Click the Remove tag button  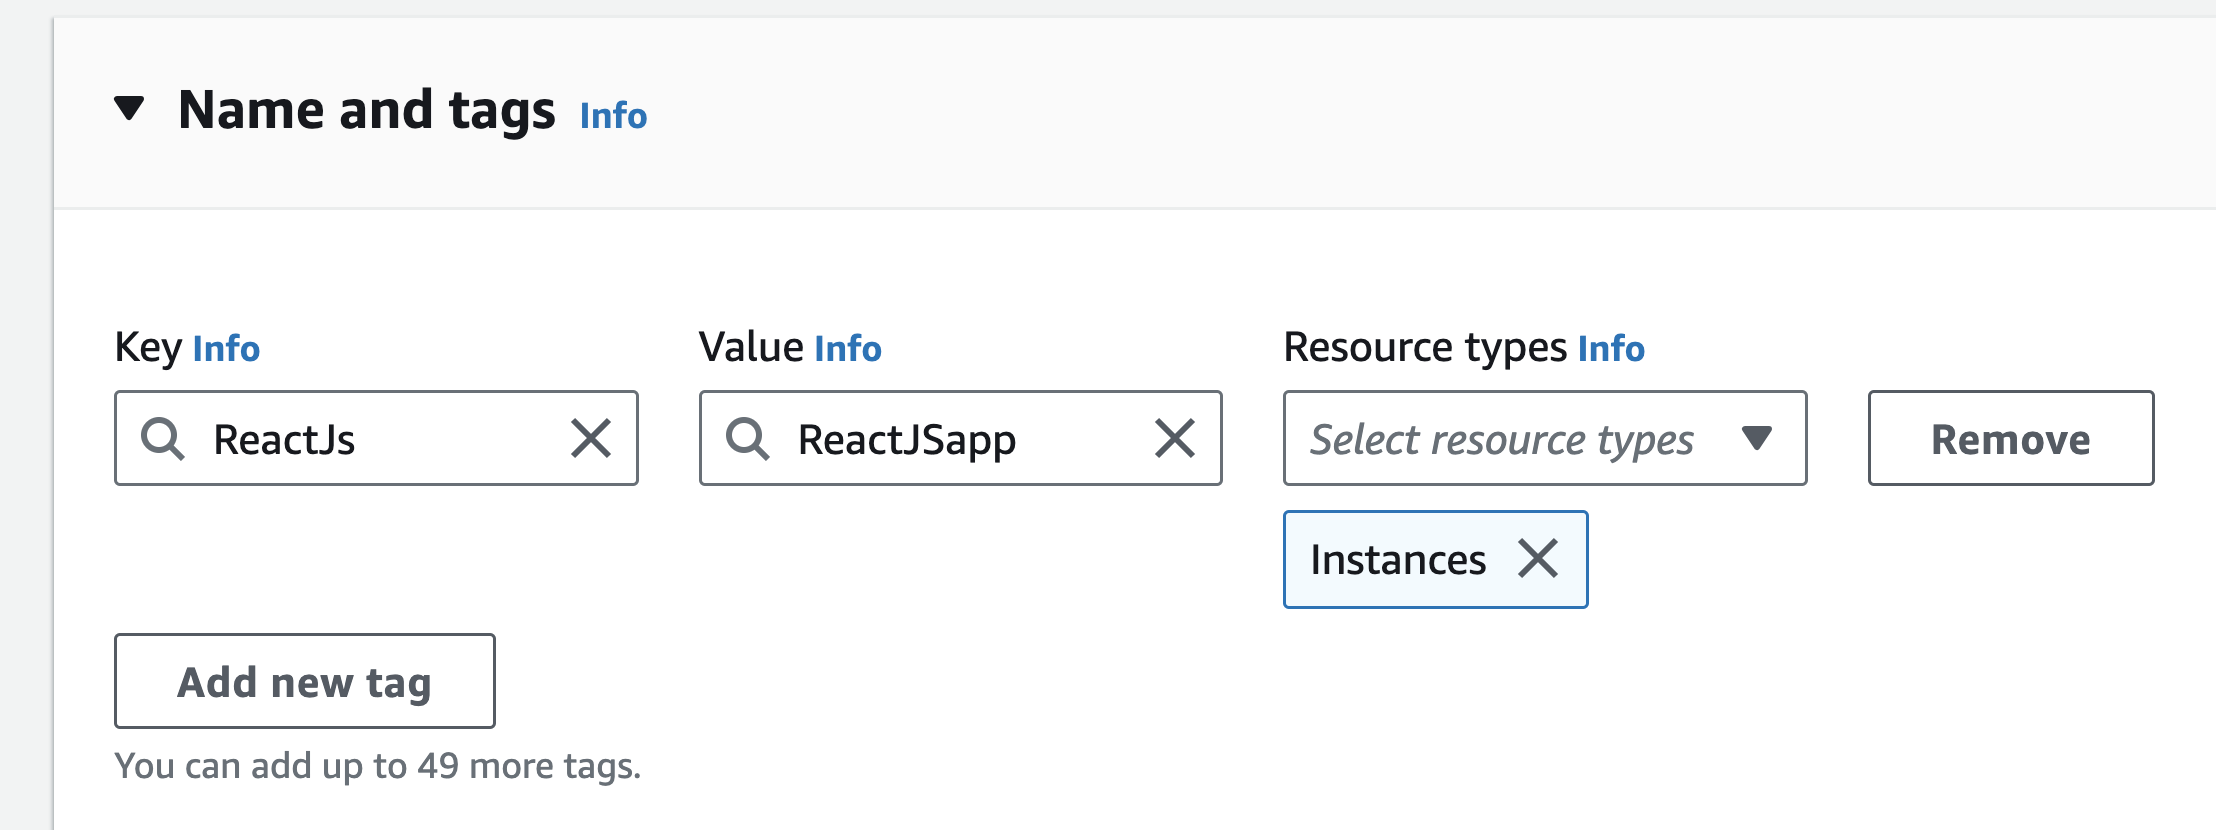point(2011,438)
